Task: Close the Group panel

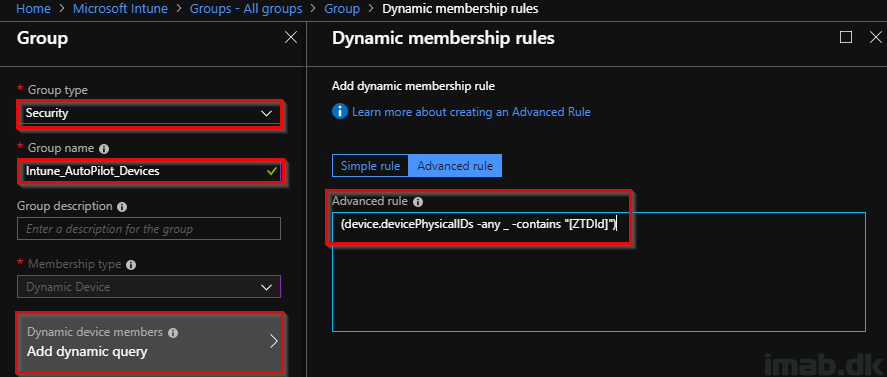Action: click(x=291, y=37)
